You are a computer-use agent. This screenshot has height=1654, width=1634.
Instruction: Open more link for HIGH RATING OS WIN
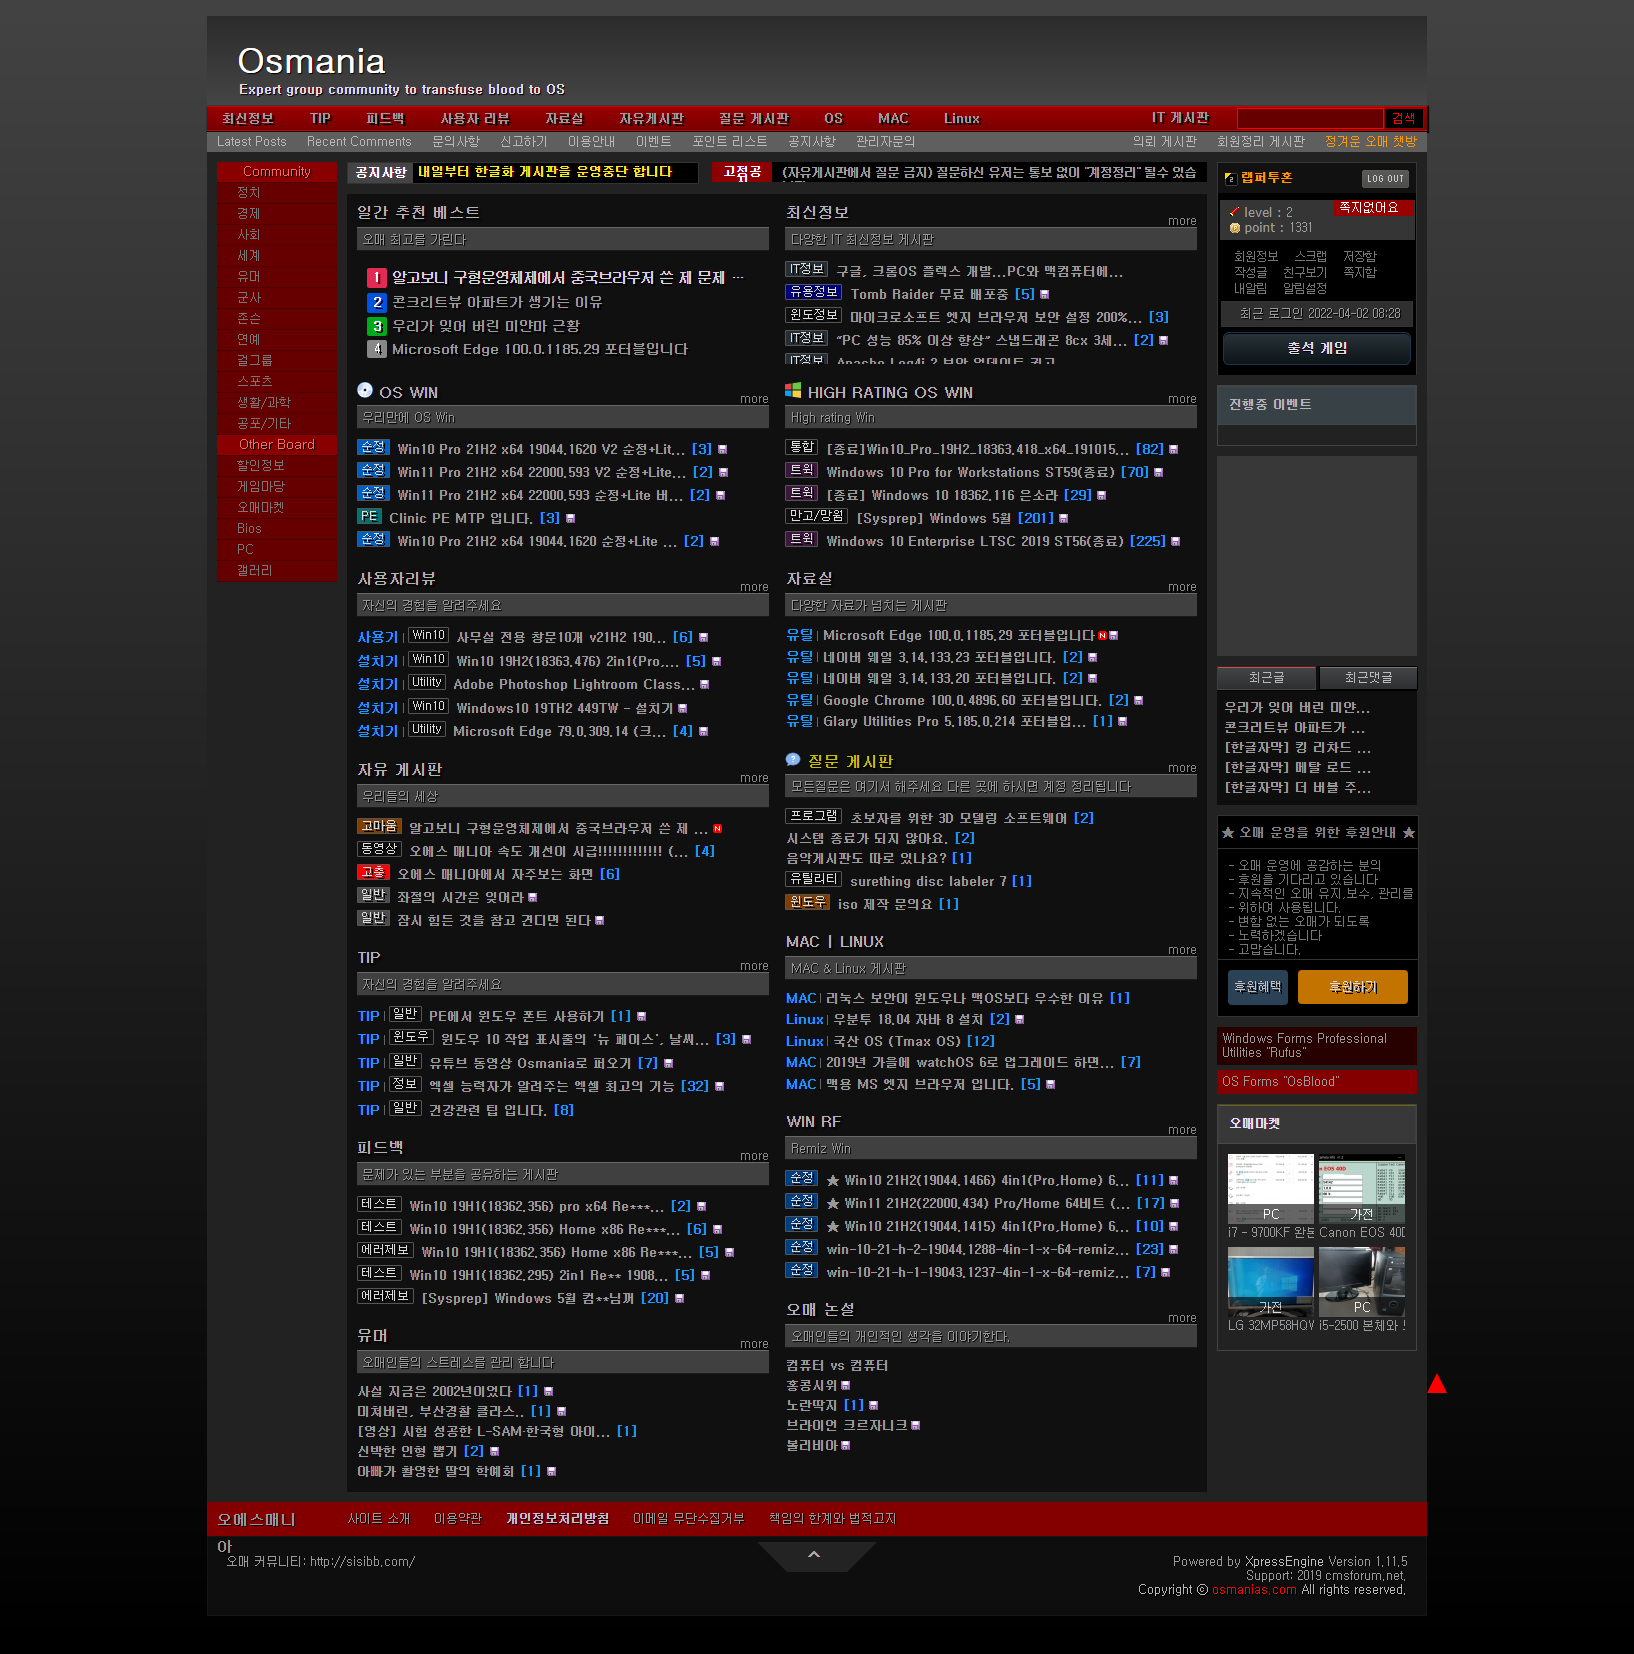click(1182, 399)
